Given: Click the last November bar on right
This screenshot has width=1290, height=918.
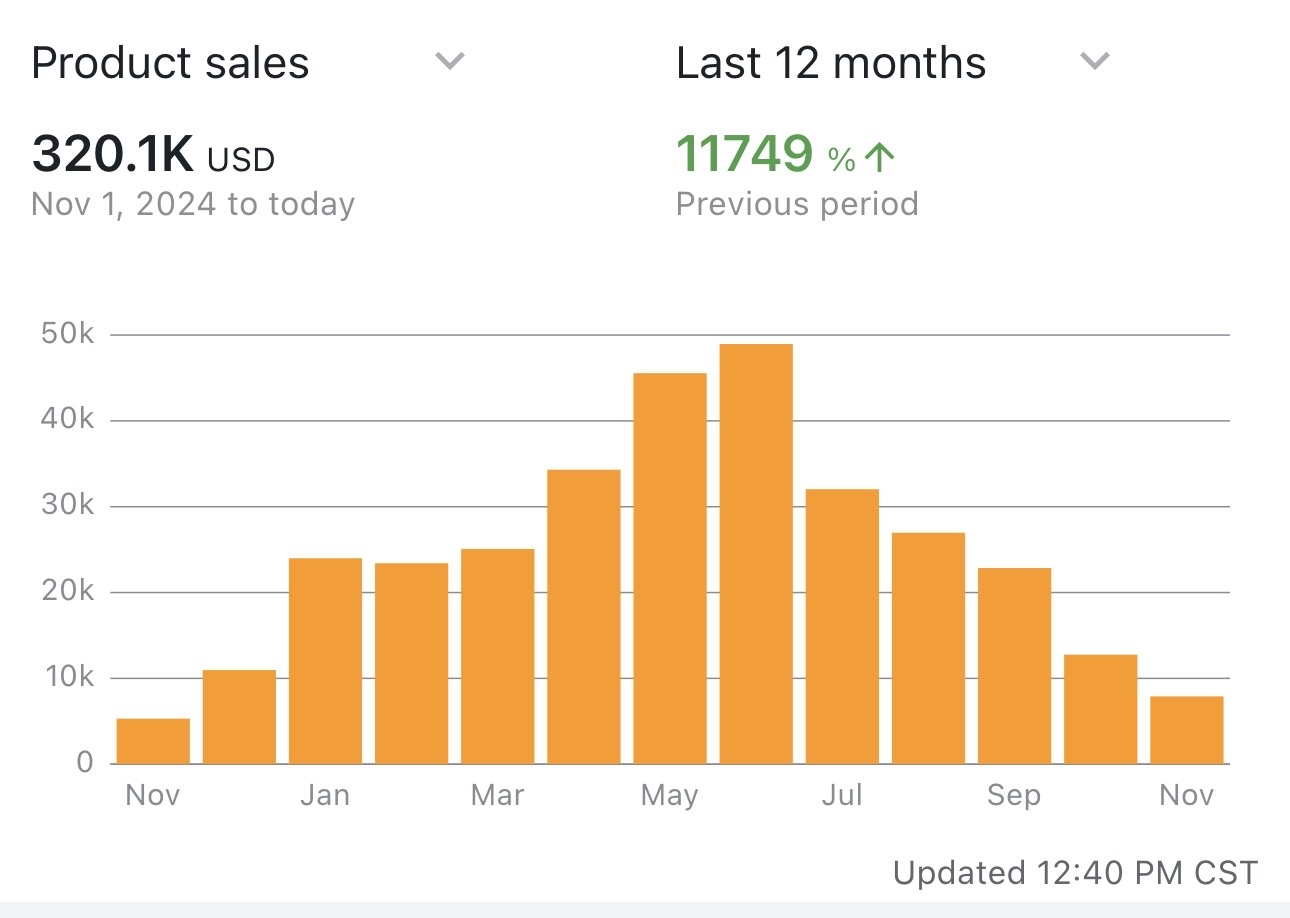Looking at the screenshot, I should [1186, 730].
